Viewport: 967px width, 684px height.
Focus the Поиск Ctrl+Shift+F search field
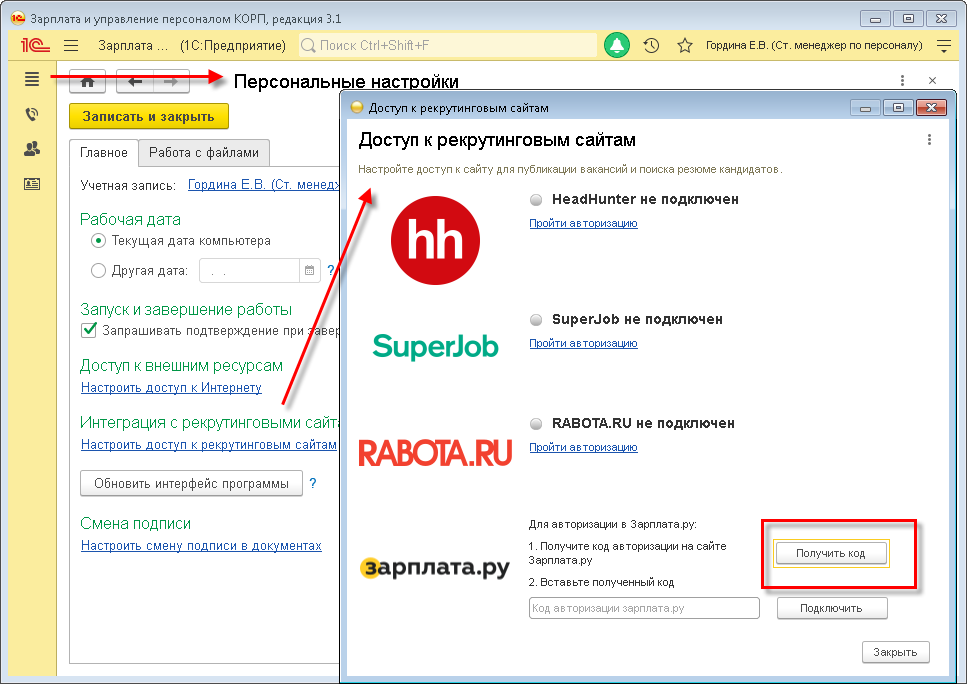click(448, 46)
